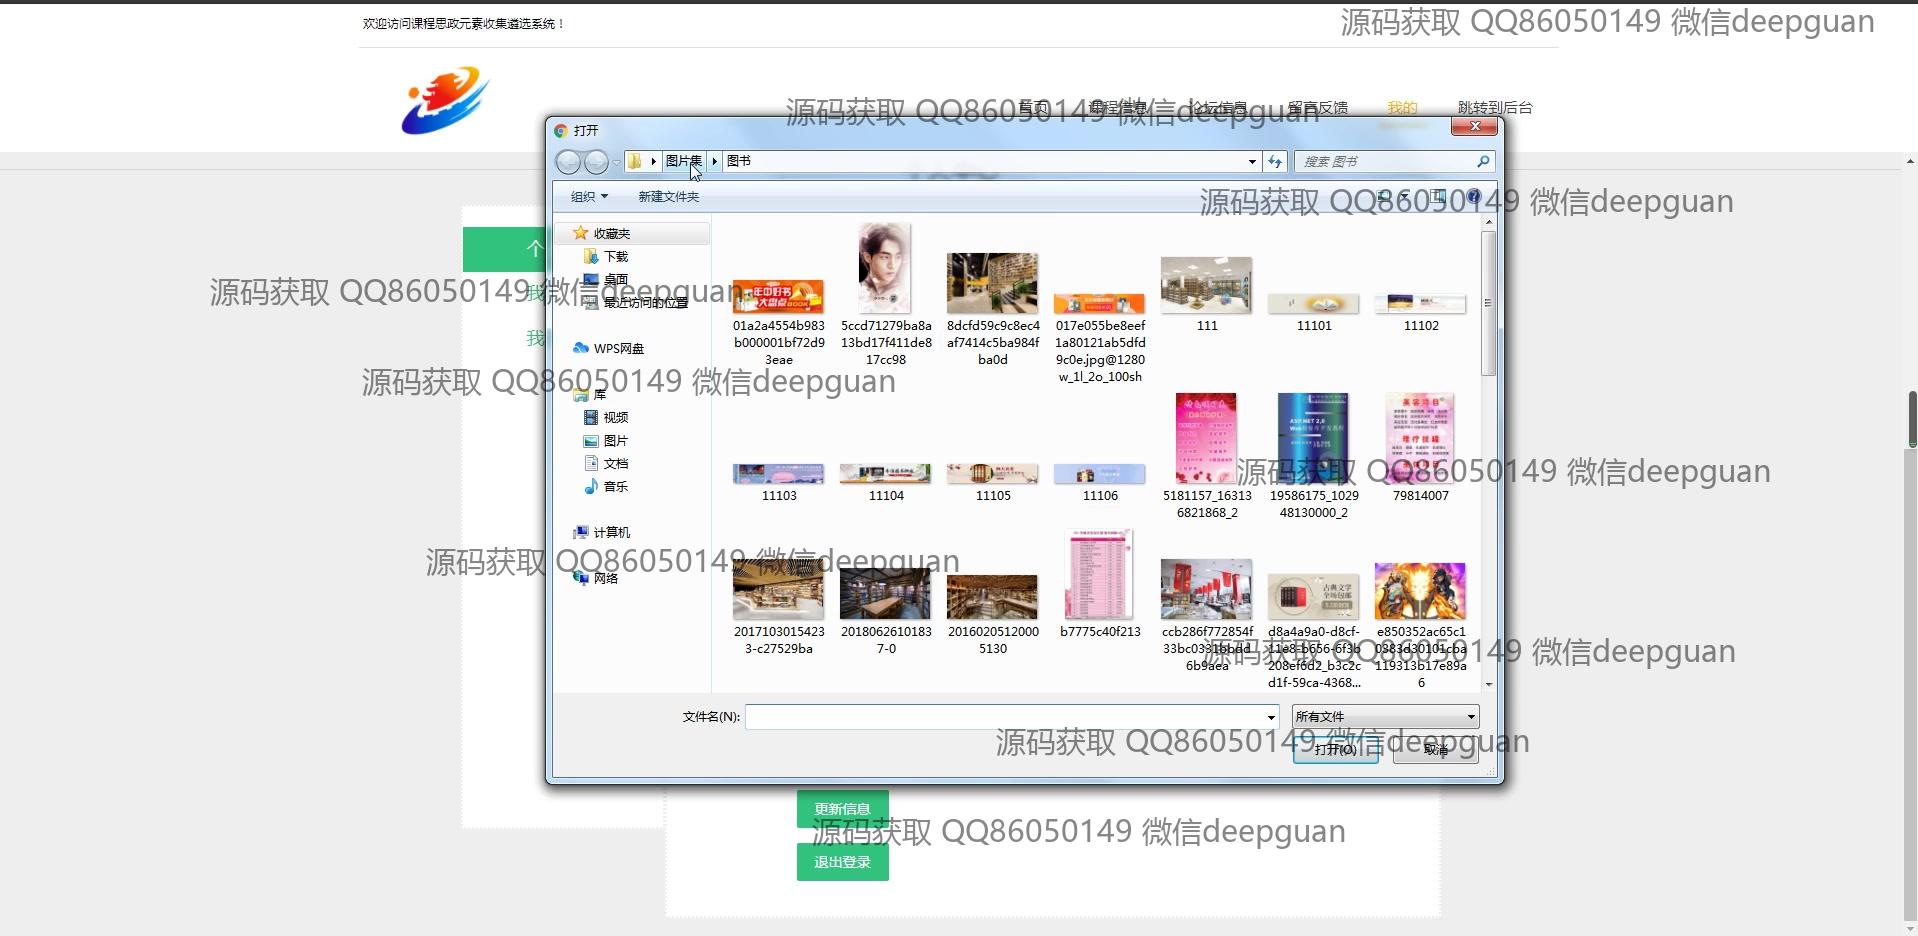The height and width of the screenshot is (936, 1918).
Task: Click 跳转到后台 in the site navigation
Action: [1495, 108]
